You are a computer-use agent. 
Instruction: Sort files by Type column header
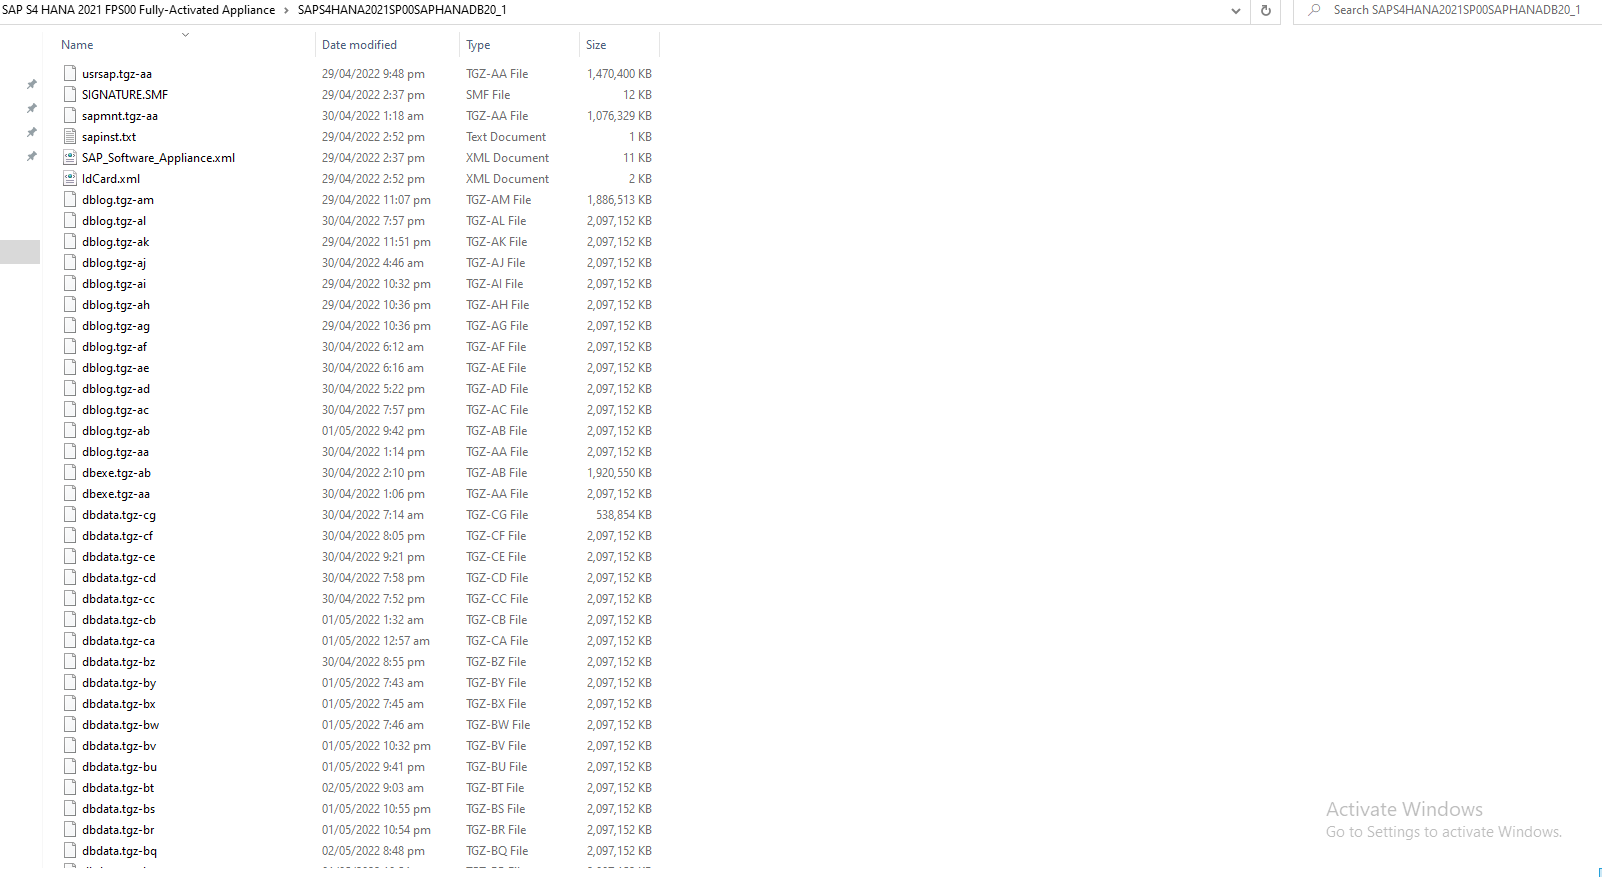(x=478, y=45)
